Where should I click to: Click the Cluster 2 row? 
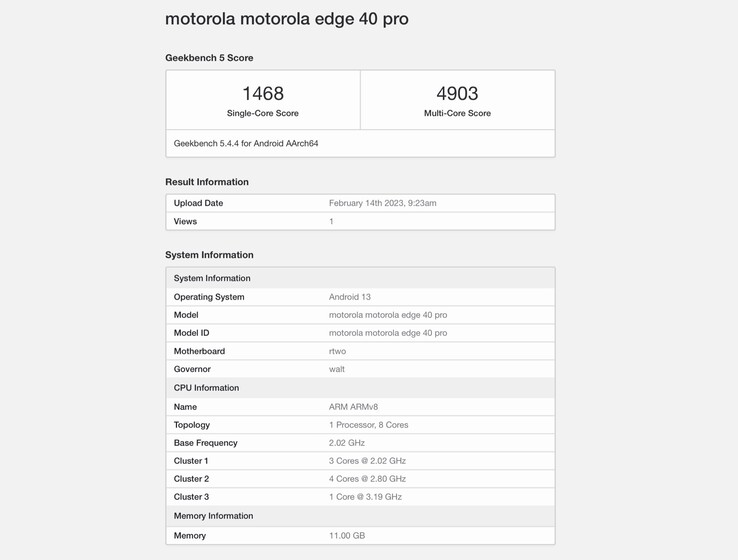(x=360, y=479)
